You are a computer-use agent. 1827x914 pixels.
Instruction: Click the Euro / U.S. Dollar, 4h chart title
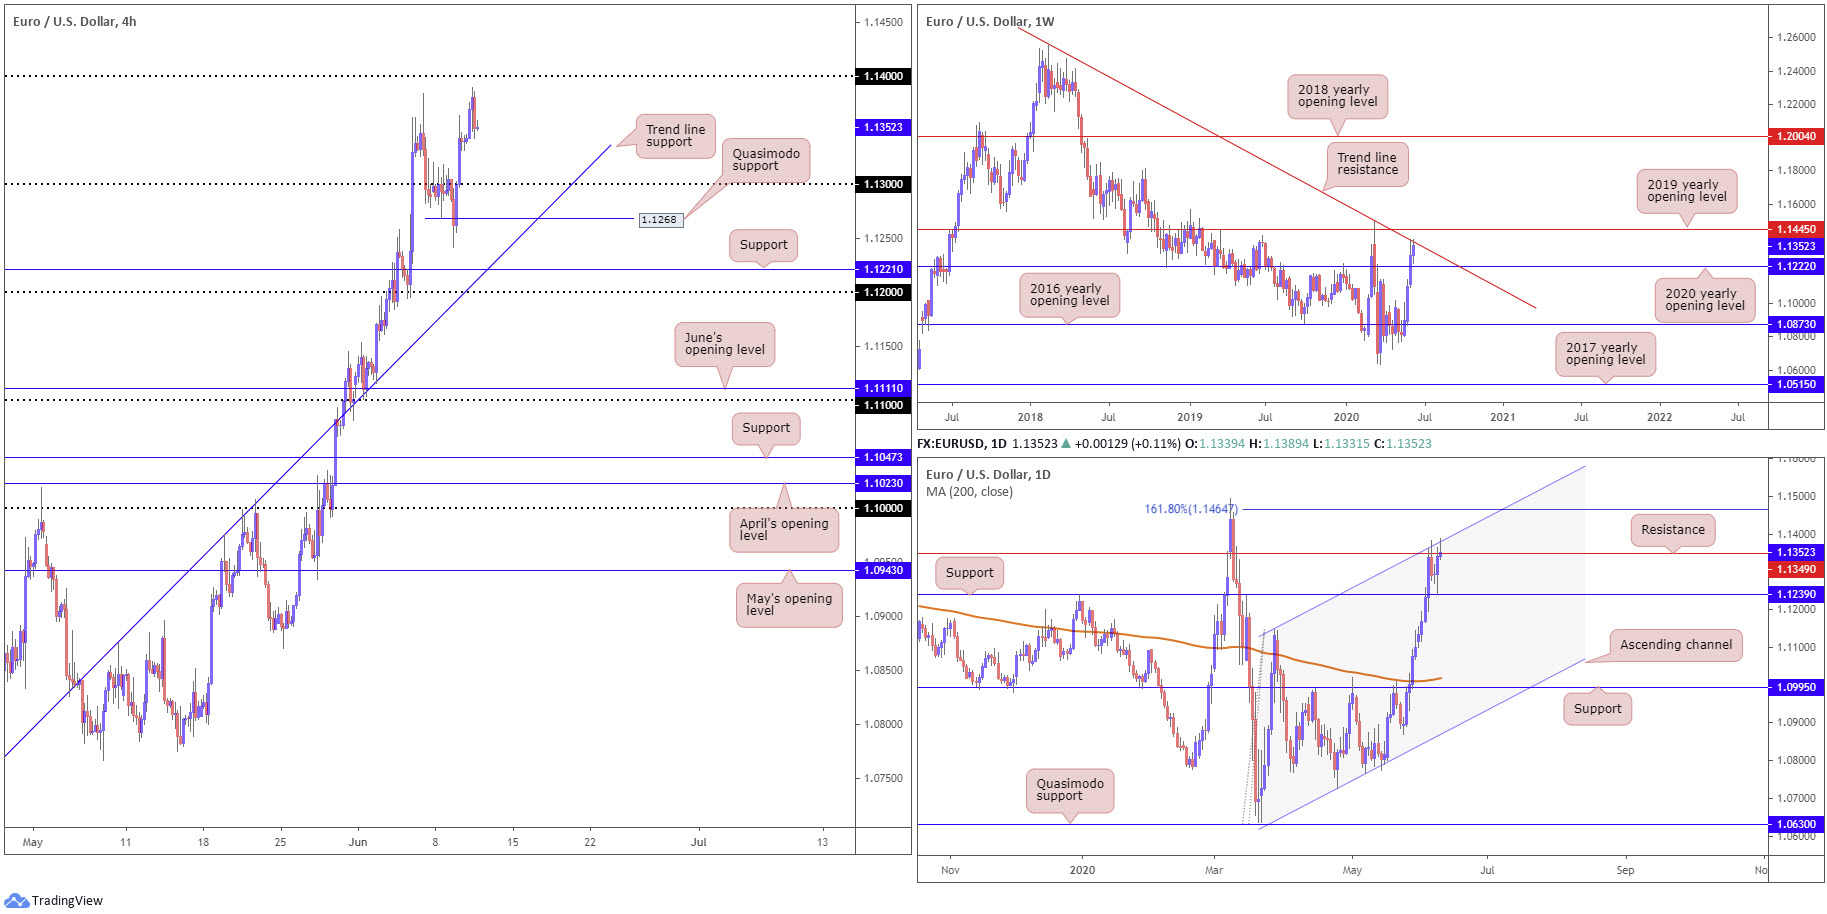tap(74, 21)
